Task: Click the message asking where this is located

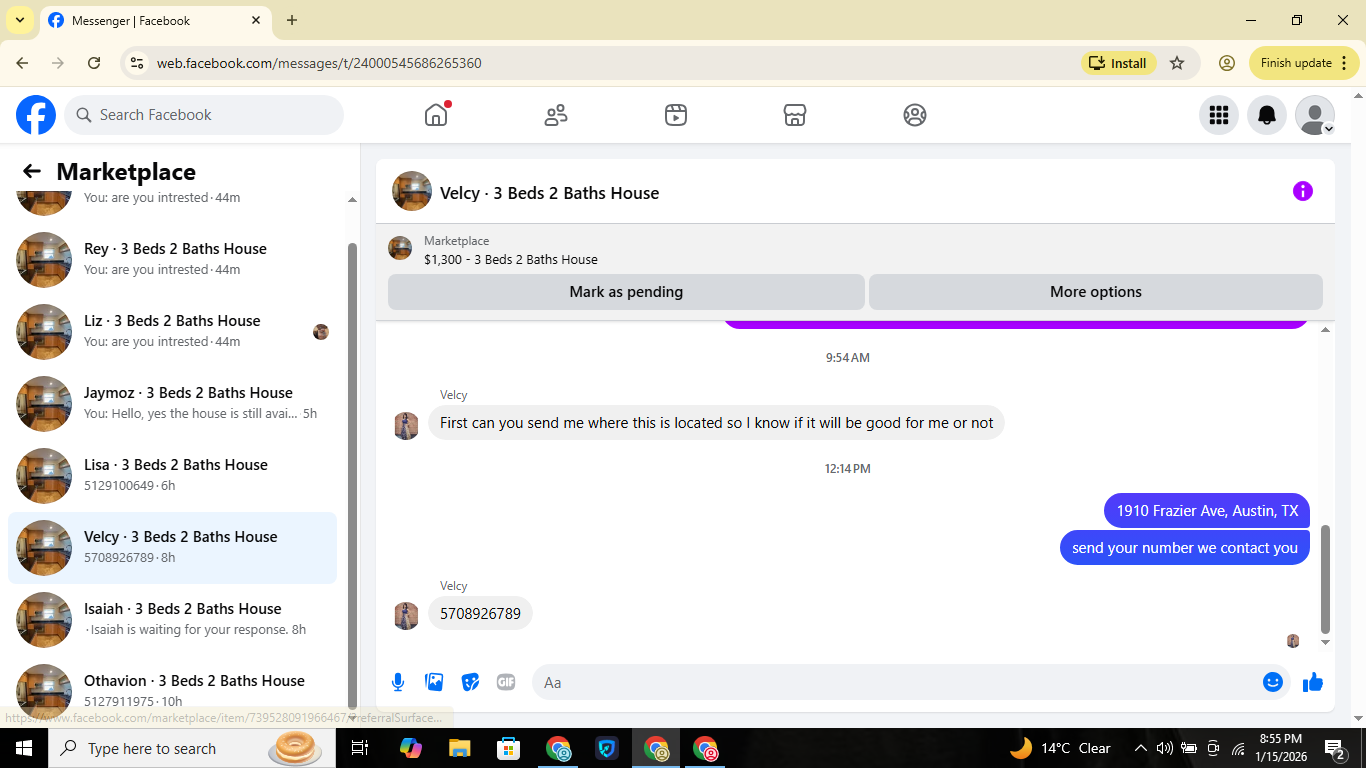Action: click(716, 423)
